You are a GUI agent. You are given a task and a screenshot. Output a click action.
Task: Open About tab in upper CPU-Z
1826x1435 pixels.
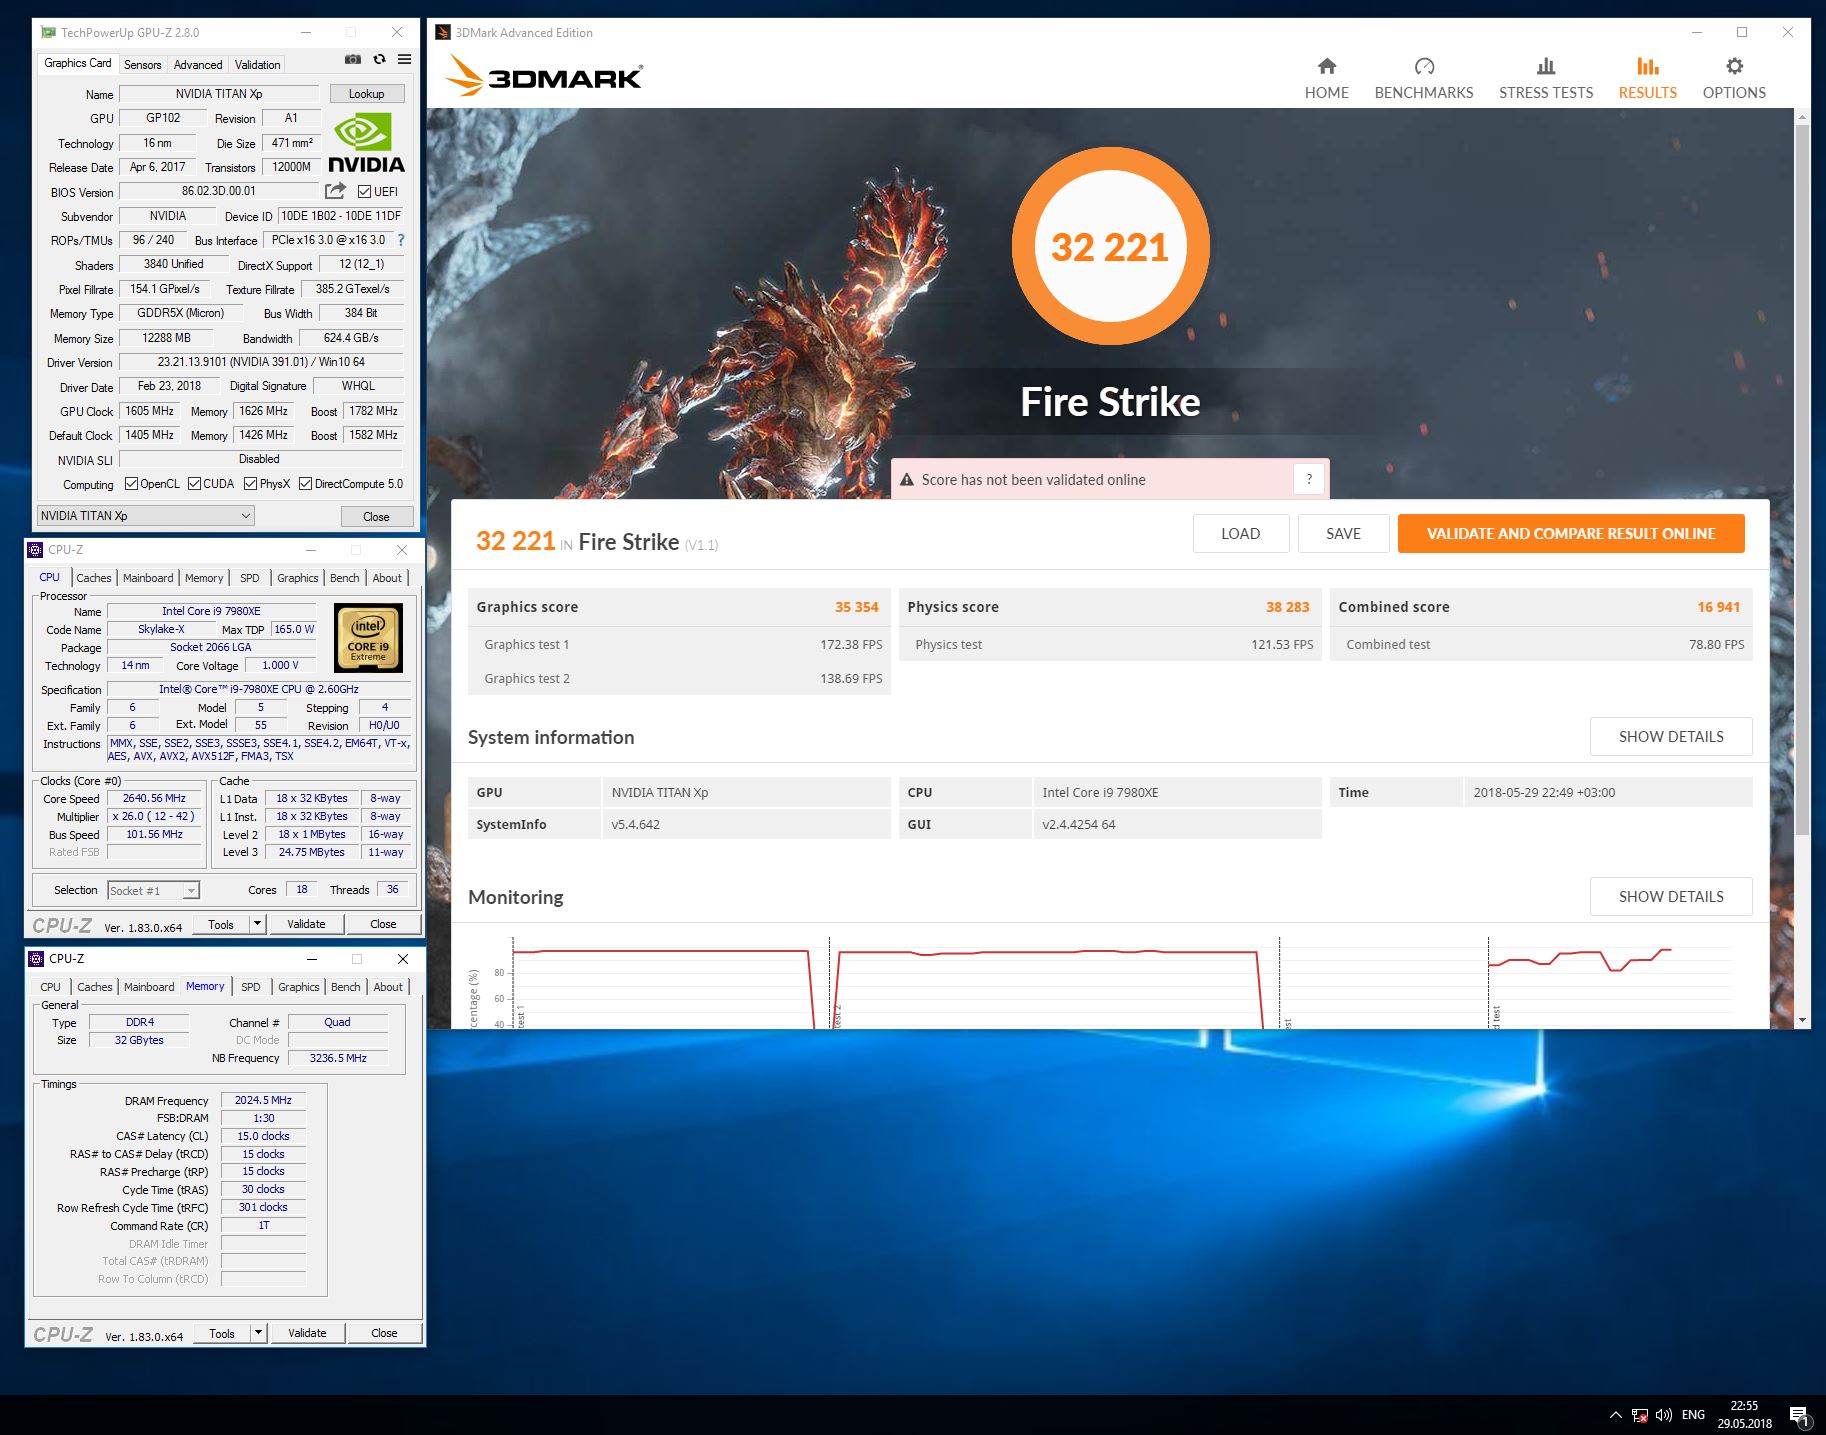(x=387, y=578)
